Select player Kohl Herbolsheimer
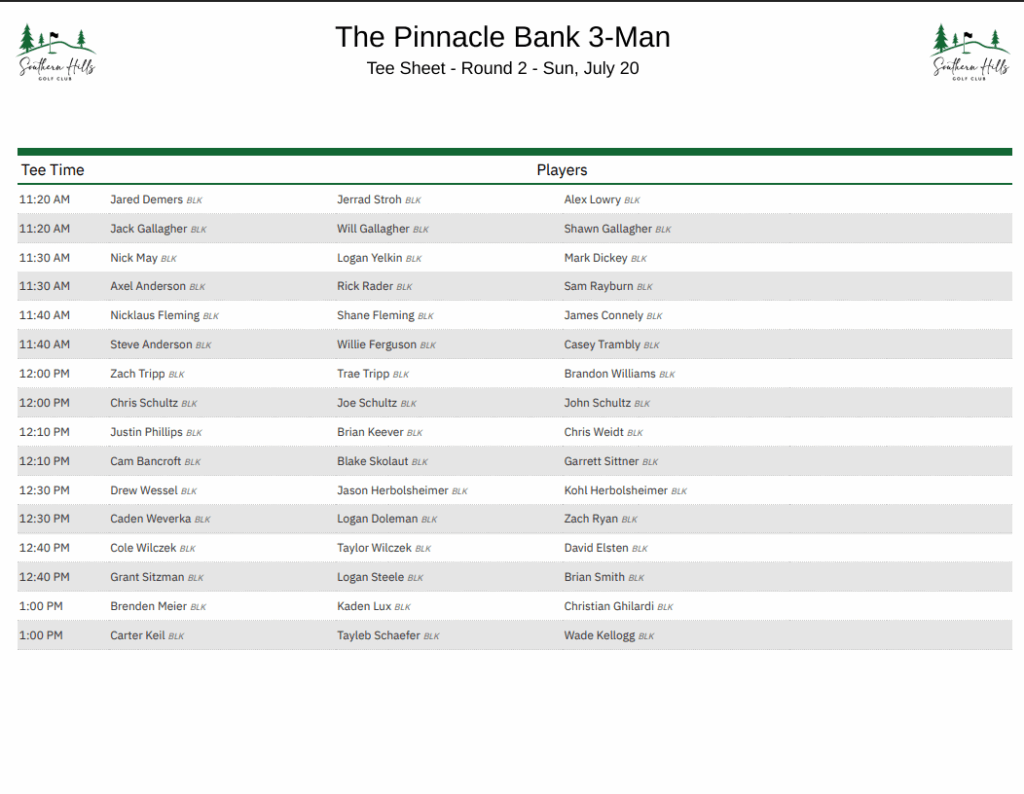This screenshot has height=794, width=1024. [x=616, y=490]
